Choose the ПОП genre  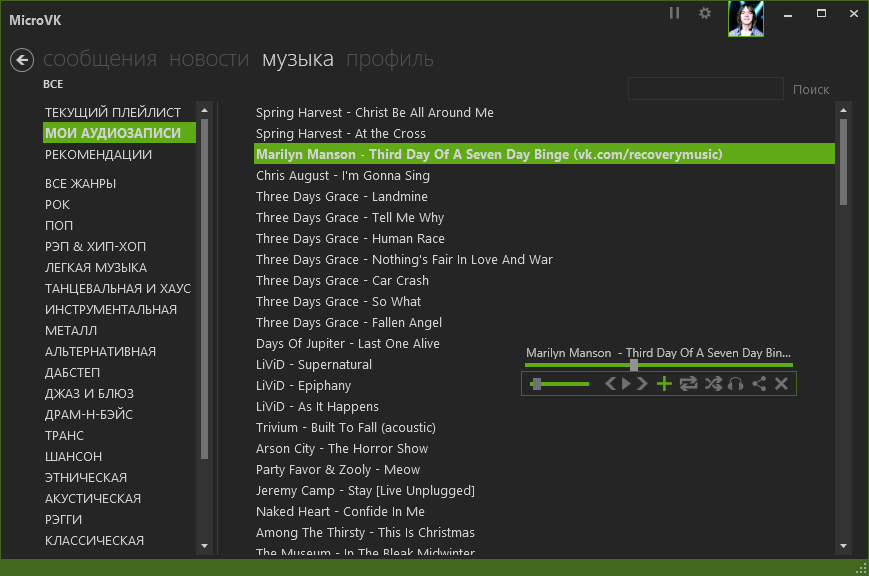[x=59, y=226]
